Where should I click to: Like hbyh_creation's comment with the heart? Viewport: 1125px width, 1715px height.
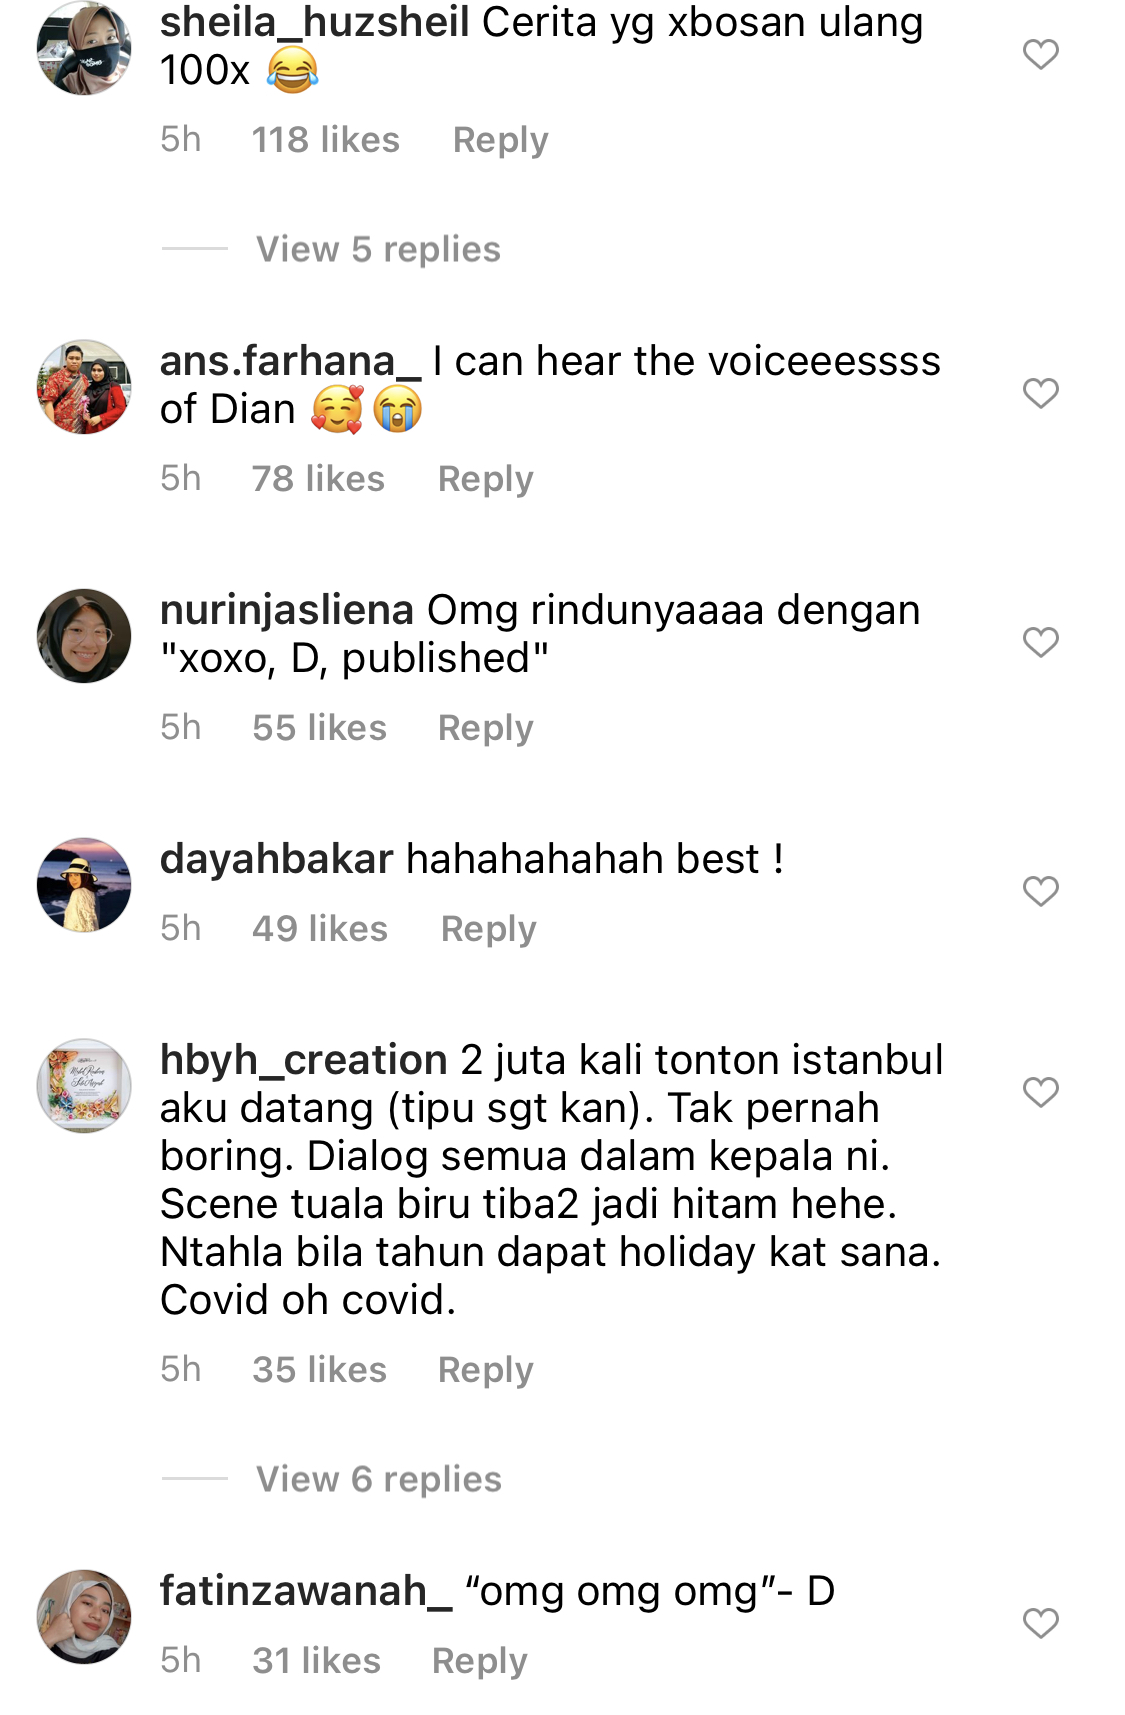[x=1040, y=1092]
